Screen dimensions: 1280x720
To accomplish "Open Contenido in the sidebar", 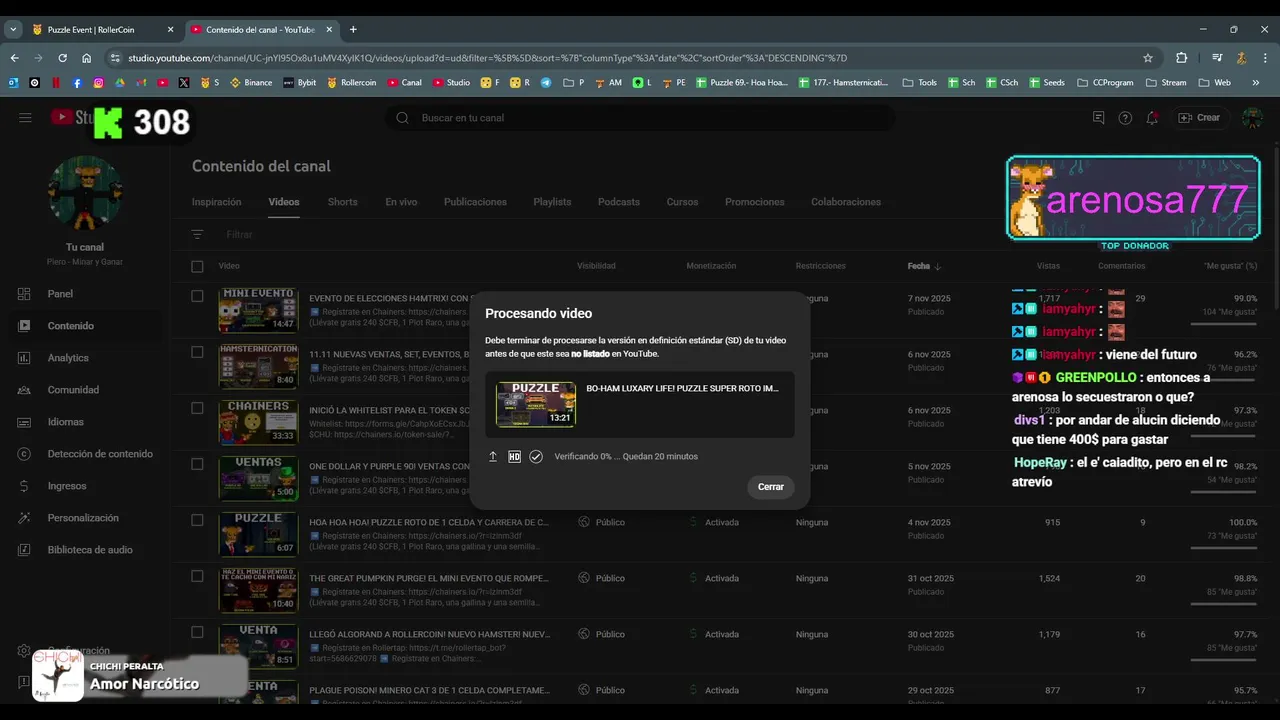I will [85, 326].
